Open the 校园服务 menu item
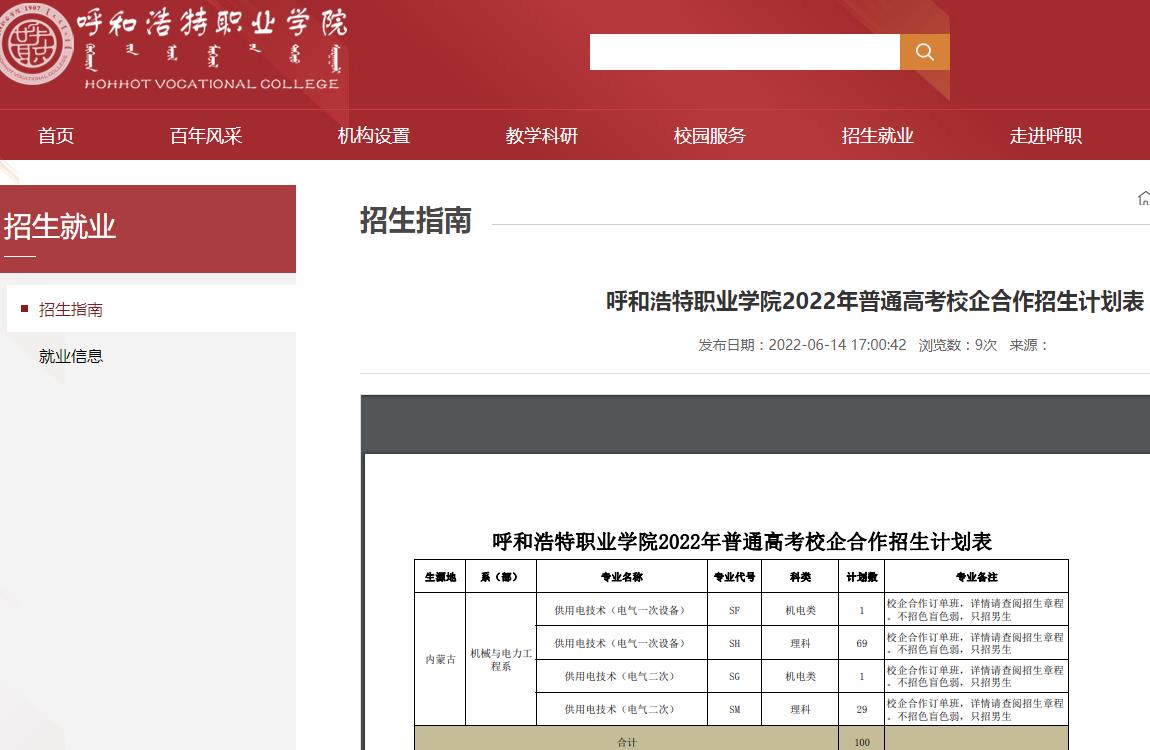1150x750 pixels. [x=709, y=136]
